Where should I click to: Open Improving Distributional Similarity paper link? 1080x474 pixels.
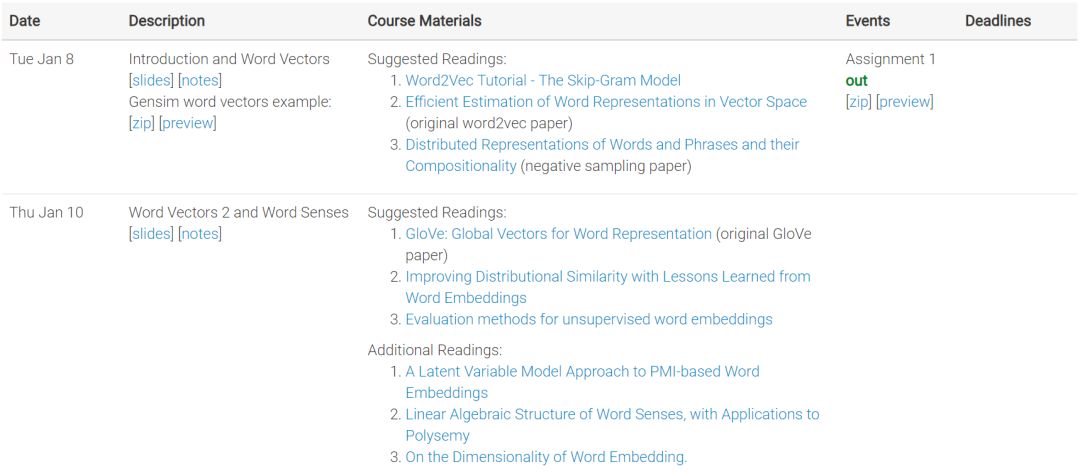click(607, 277)
